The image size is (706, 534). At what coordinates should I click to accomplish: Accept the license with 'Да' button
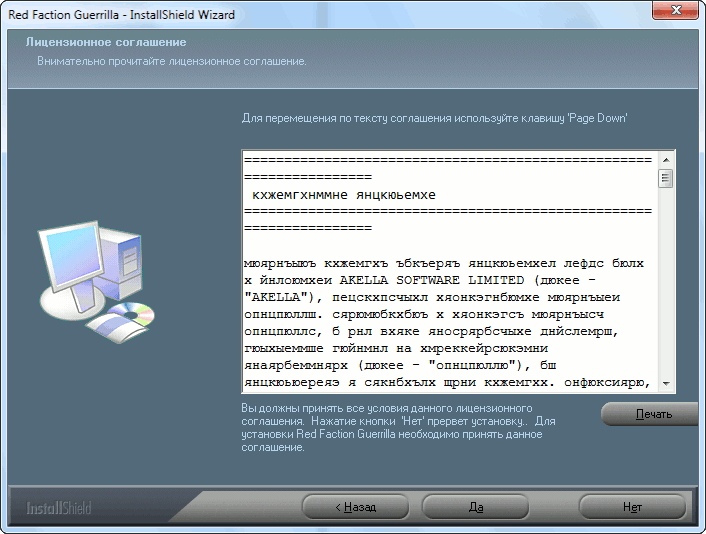[475, 507]
